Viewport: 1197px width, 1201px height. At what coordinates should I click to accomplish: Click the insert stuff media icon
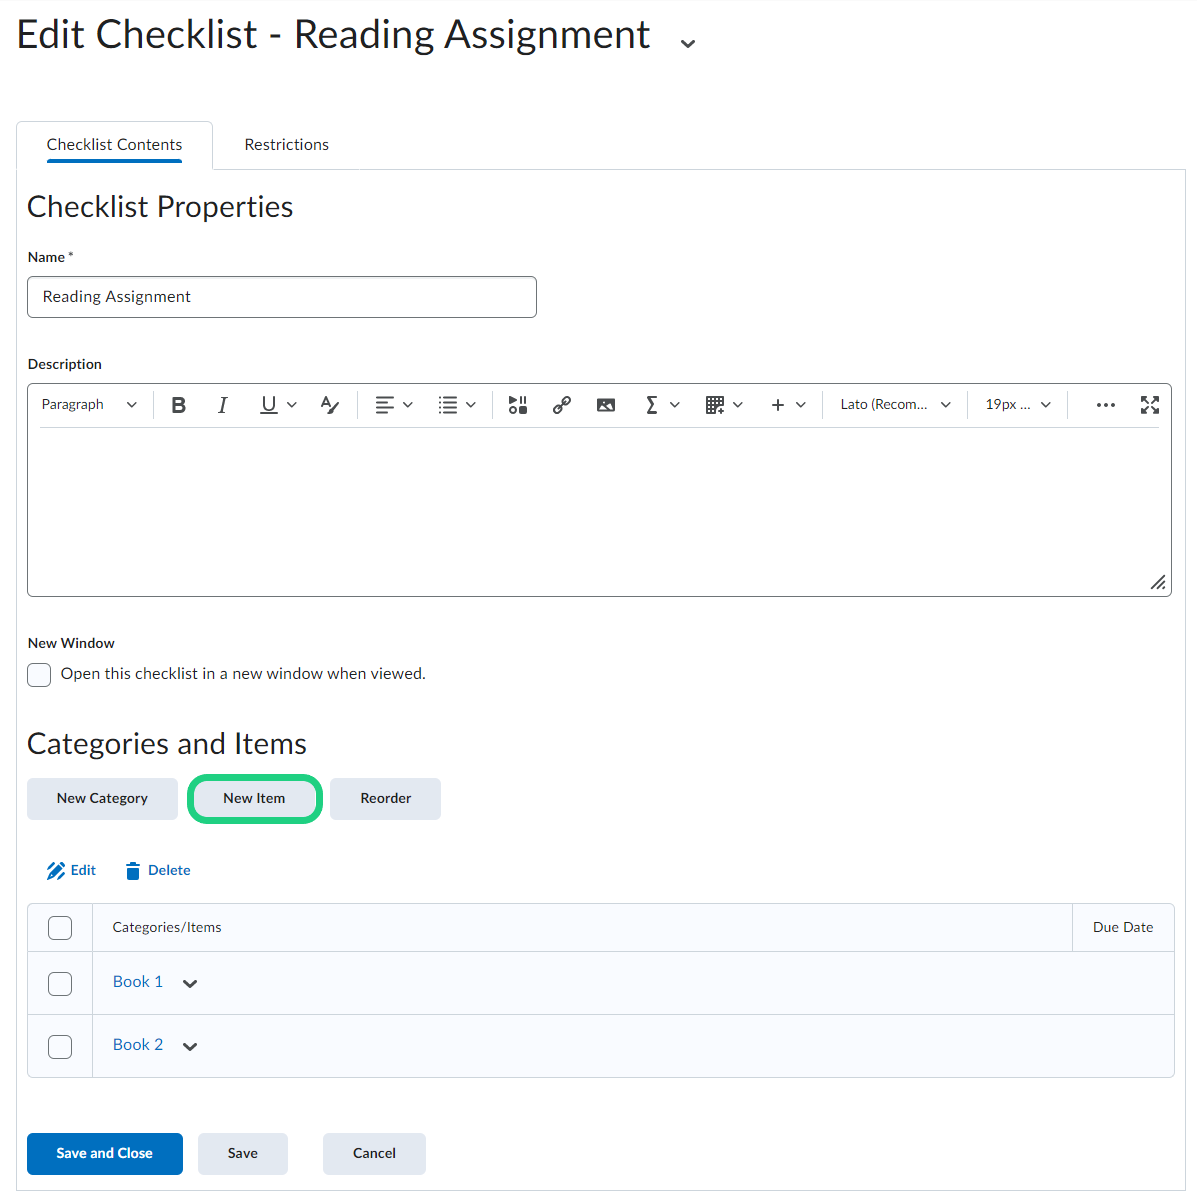pyautogui.click(x=517, y=405)
